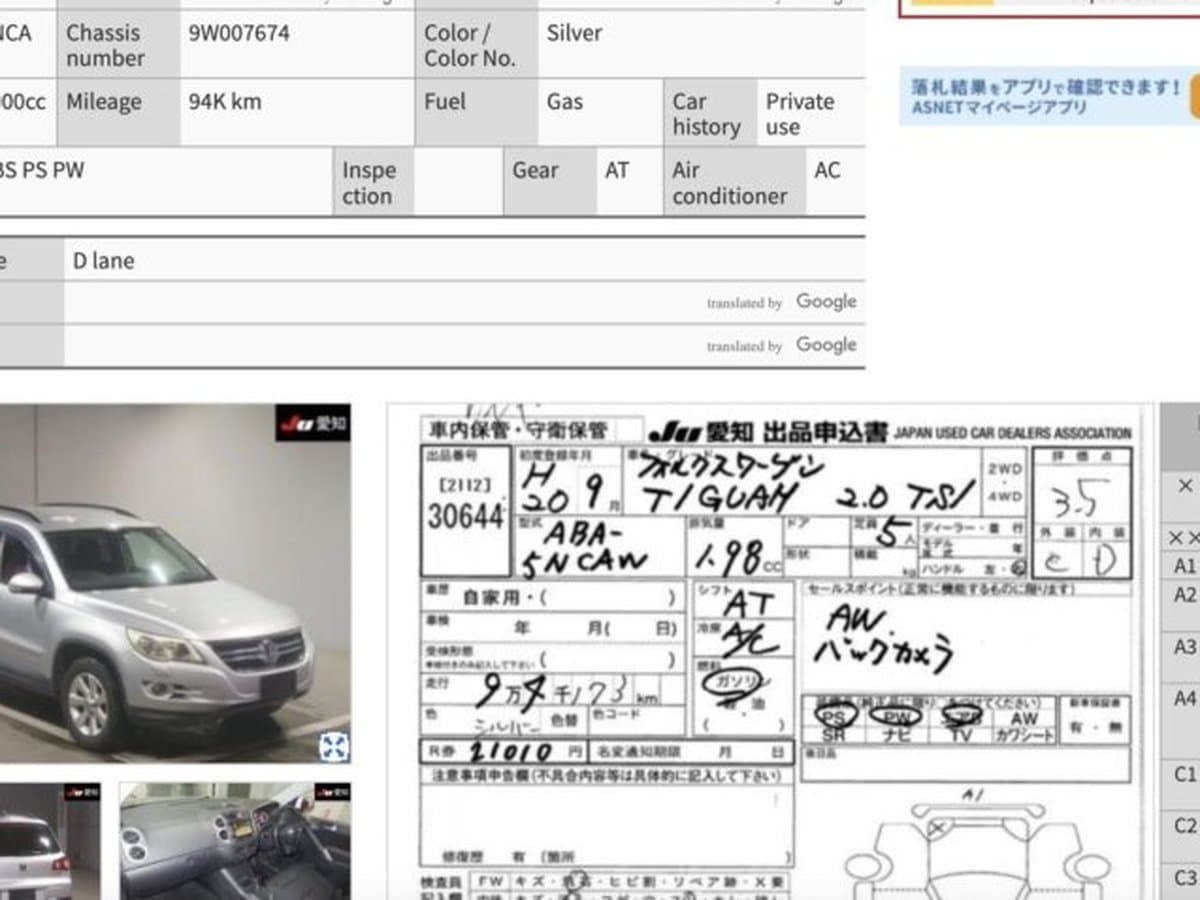
Task: Click the "Air conditioner" label cell
Action: pos(735,182)
